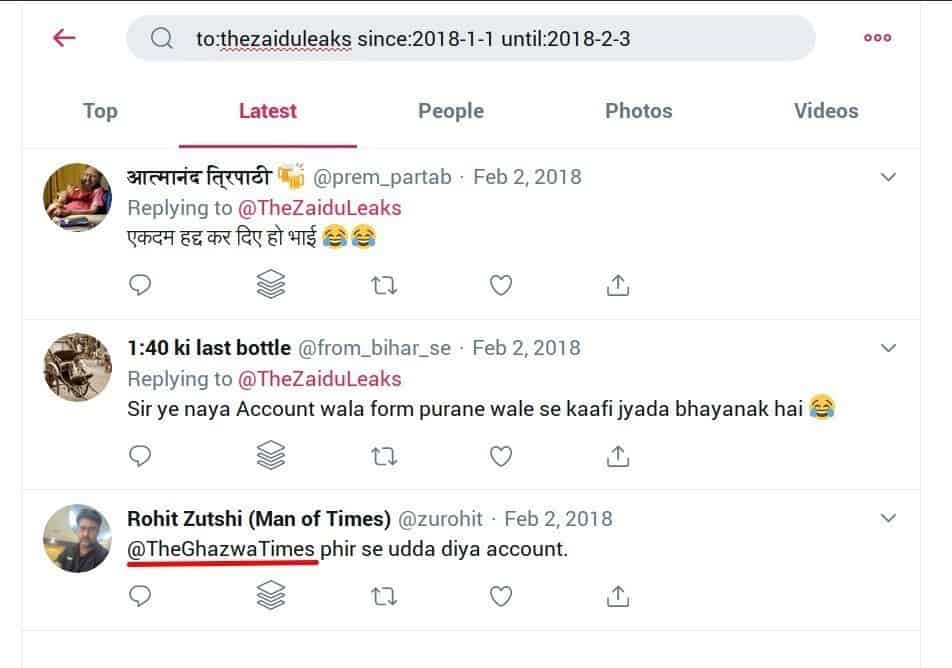Expand Rohit Zutshi tweet options chevron

(x=887, y=518)
